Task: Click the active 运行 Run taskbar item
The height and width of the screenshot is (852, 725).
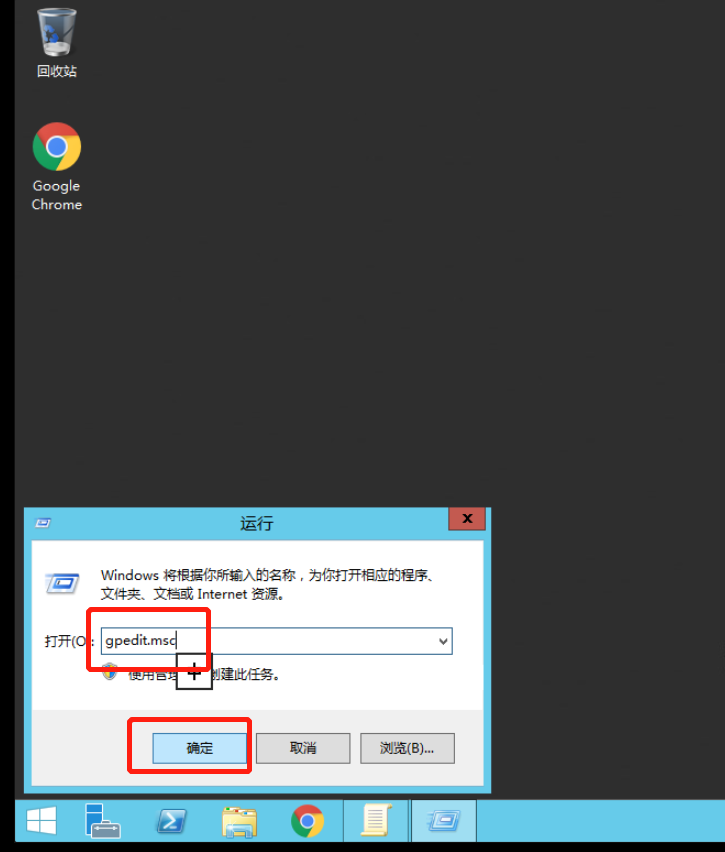Action: (444, 820)
